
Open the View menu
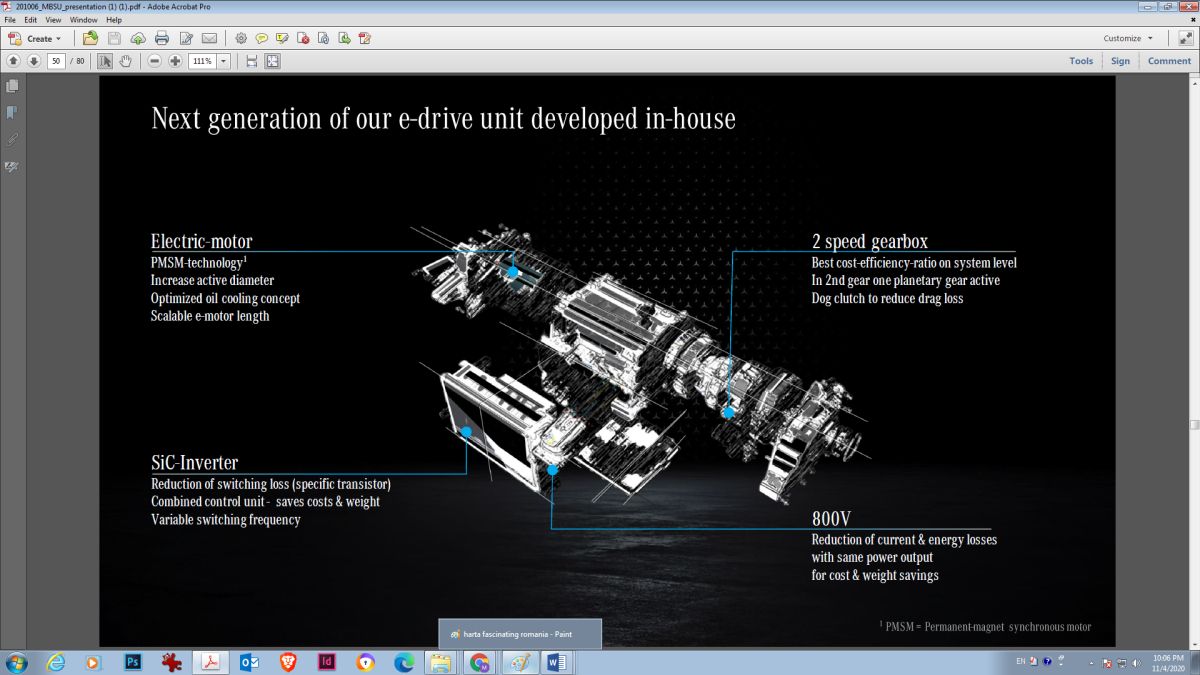53,19
